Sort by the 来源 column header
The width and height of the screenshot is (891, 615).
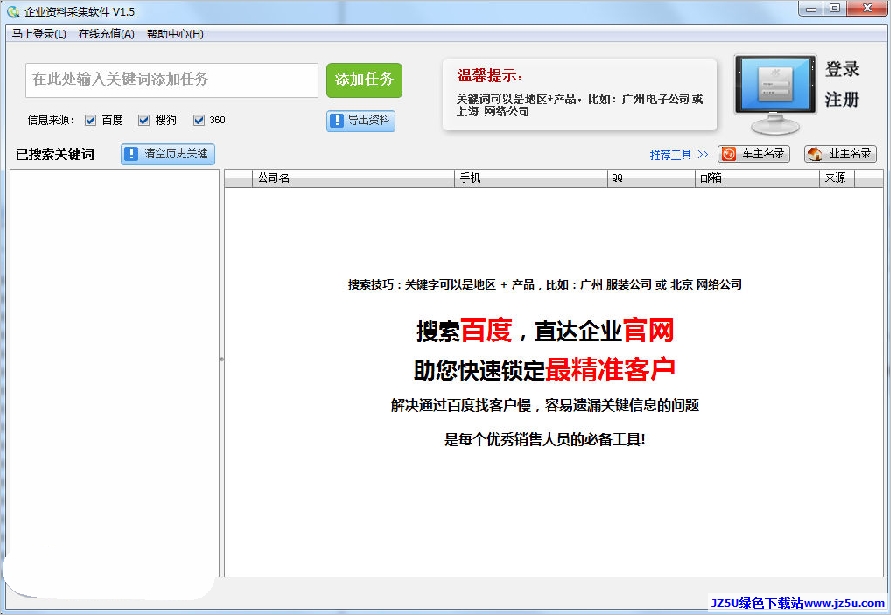(x=837, y=178)
